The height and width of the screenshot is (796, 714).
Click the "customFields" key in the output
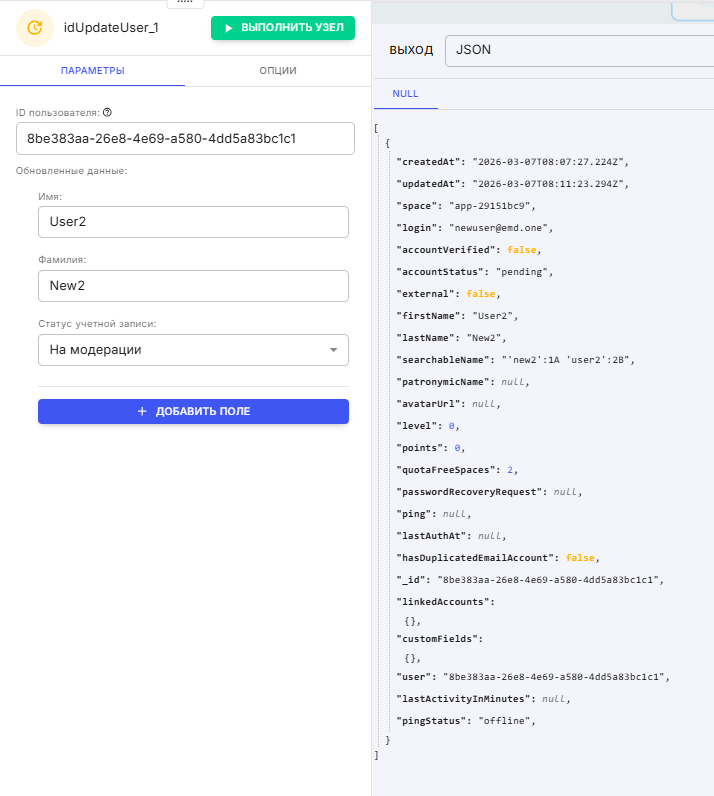click(440, 638)
